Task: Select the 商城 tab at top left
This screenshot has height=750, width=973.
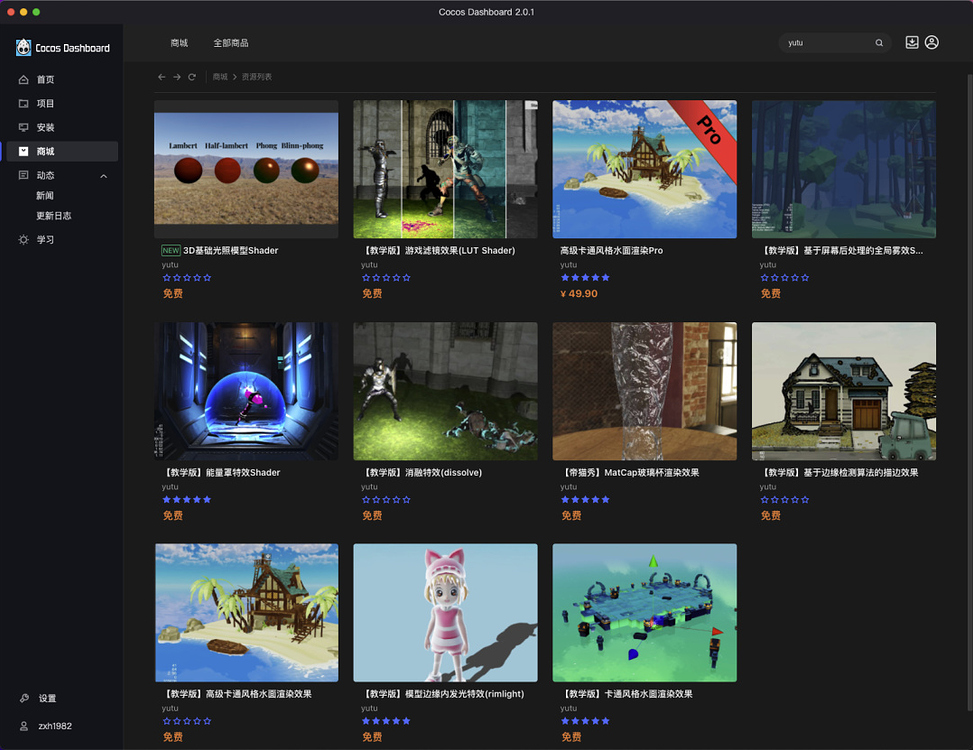Action: point(181,43)
